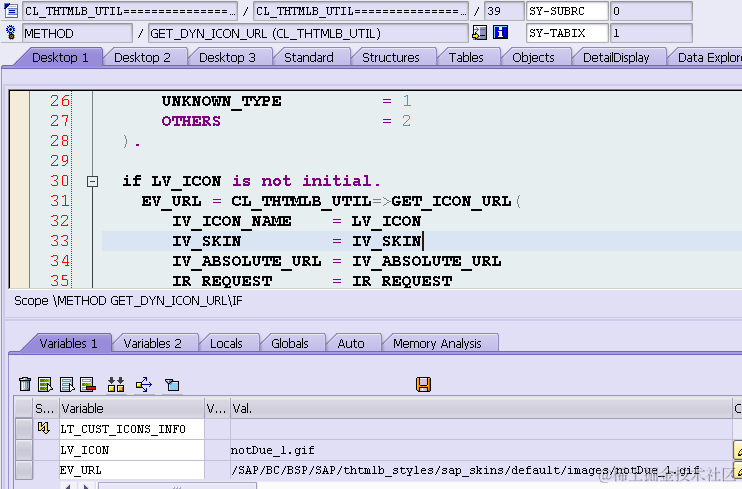Collapse the IF block at line 30
The image size is (742, 489).
pyautogui.click(x=93, y=181)
